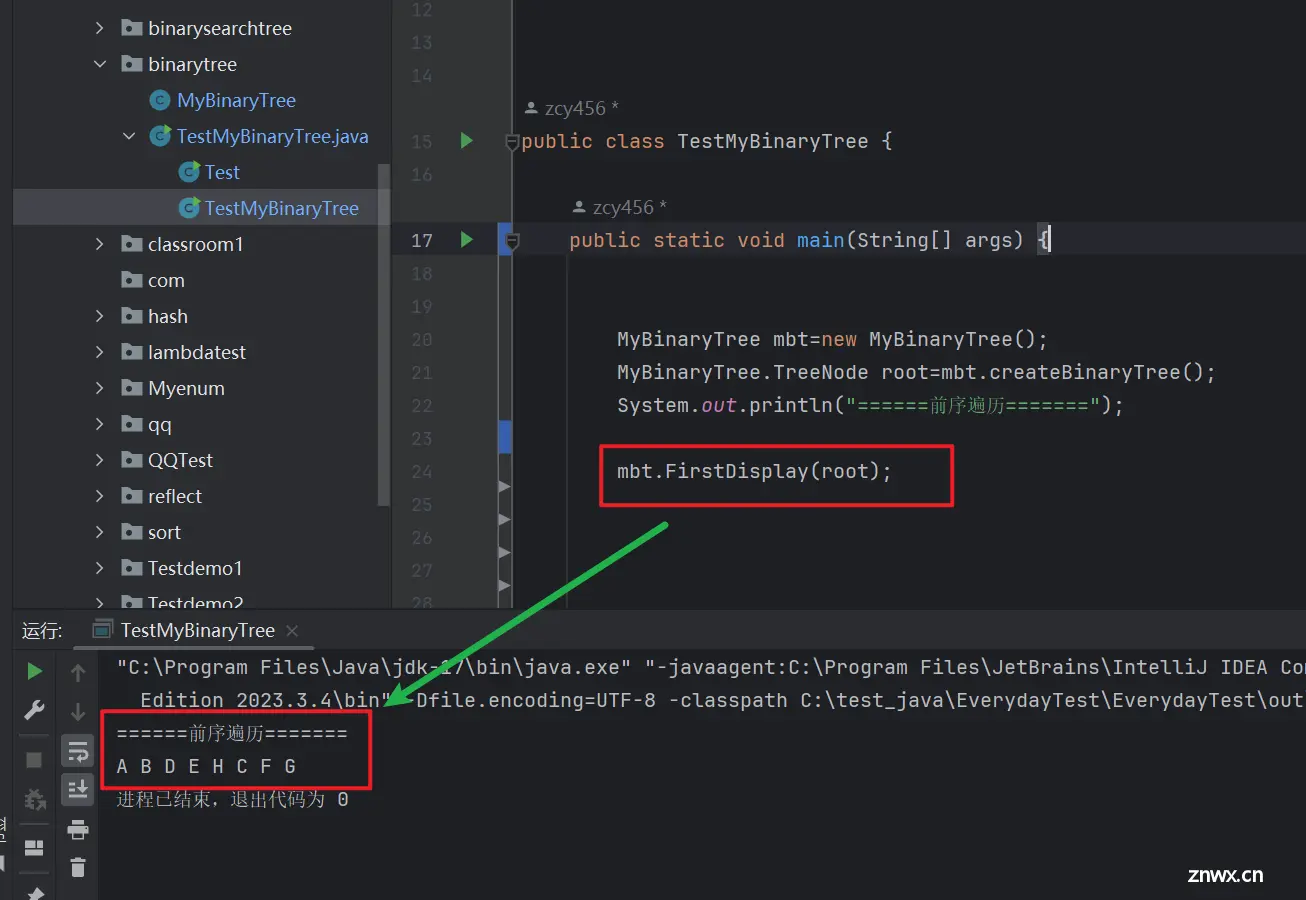
Task: Click the run tab's window icon
Action: click(101, 630)
